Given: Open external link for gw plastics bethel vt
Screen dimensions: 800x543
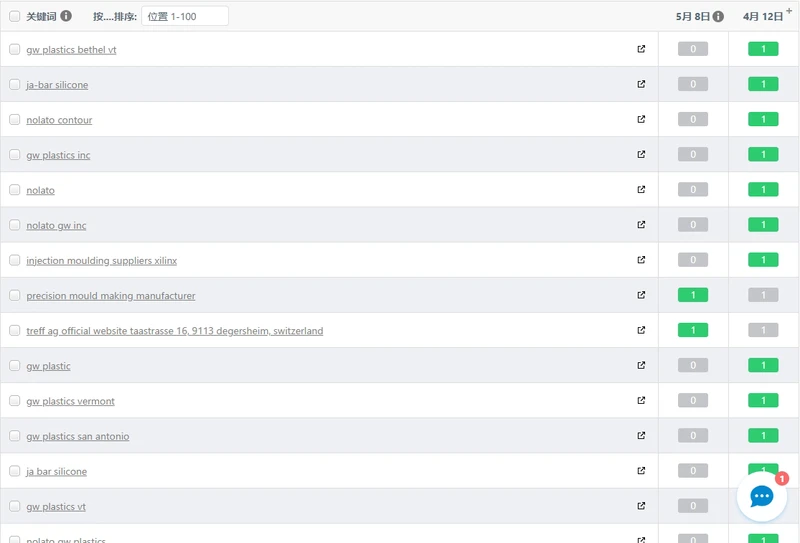Looking at the screenshot, I should tap(641, 49).
